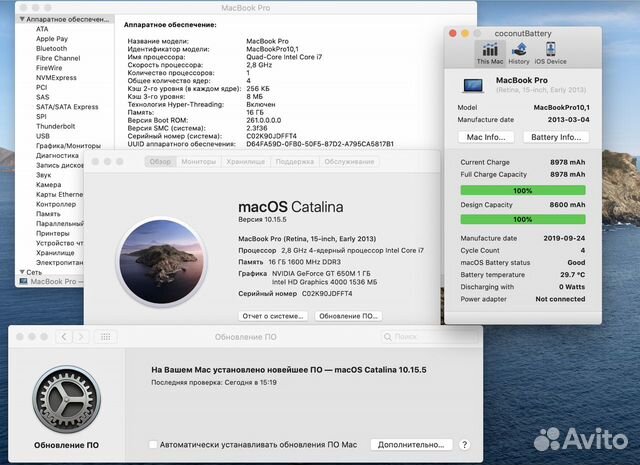Select SAS in sidebar

42,97
